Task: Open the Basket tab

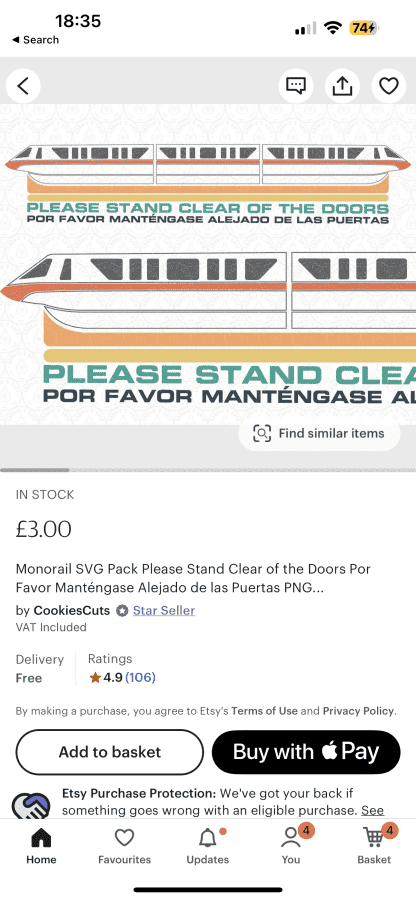Action: 374,845
